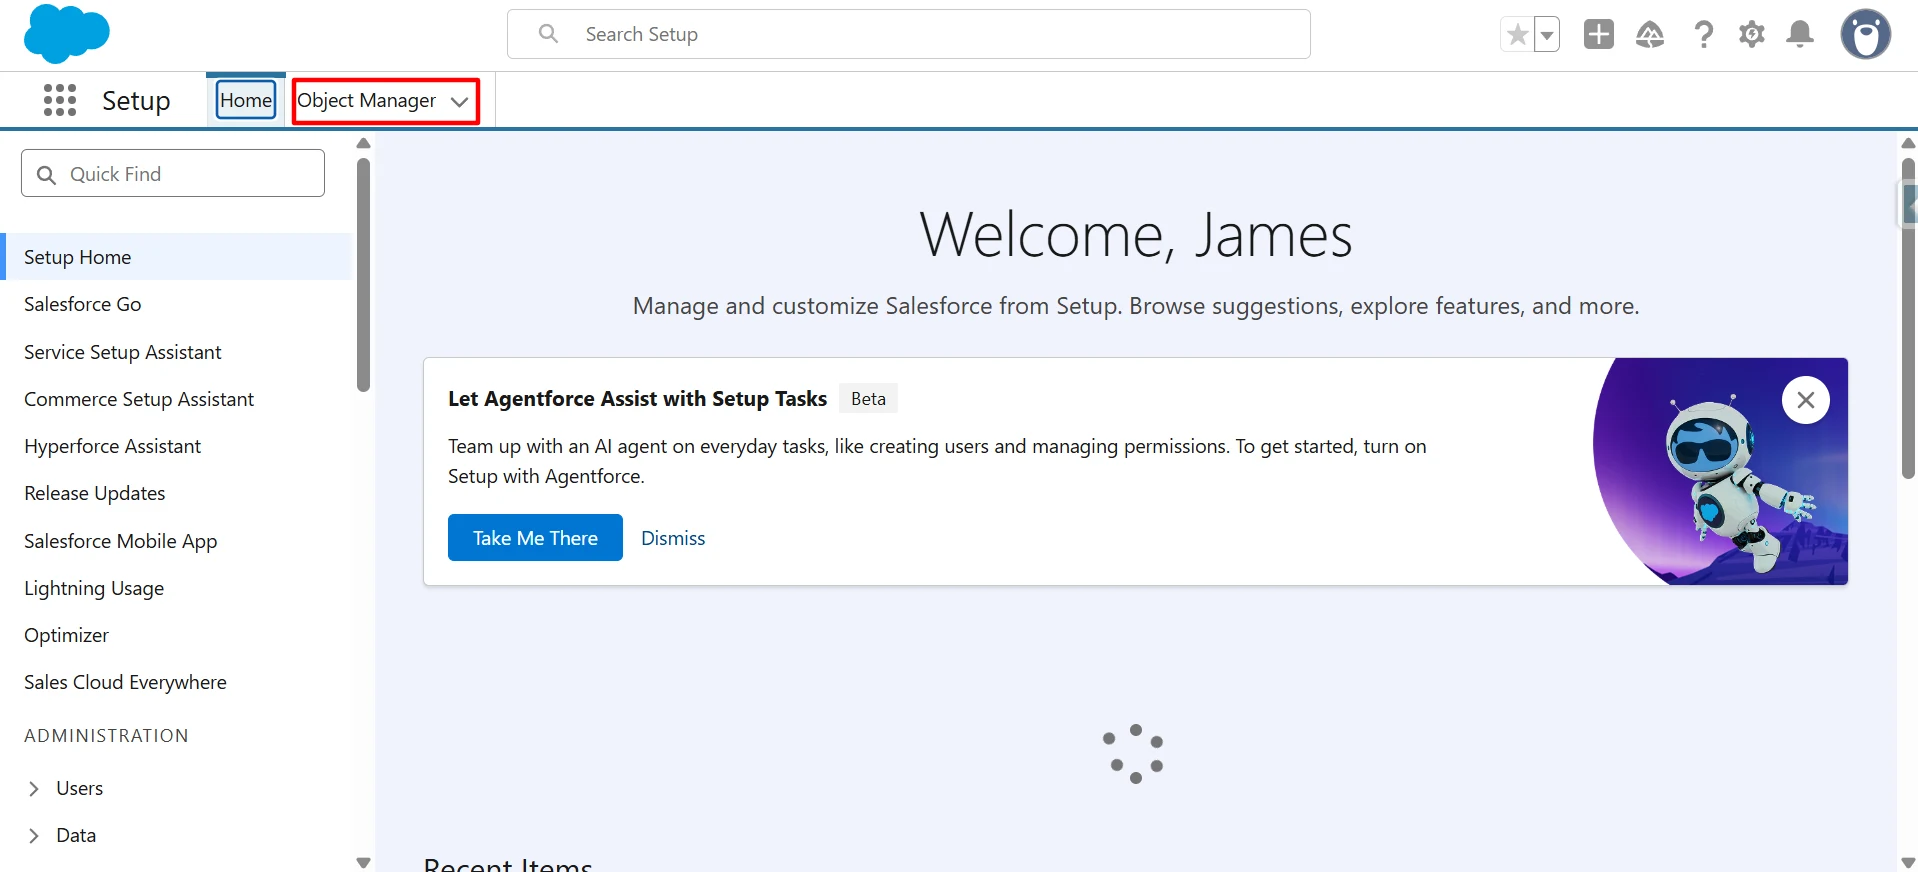1918x872 pixels.
Task: Open the App Launcher dots grid
Action: (60, 100)
